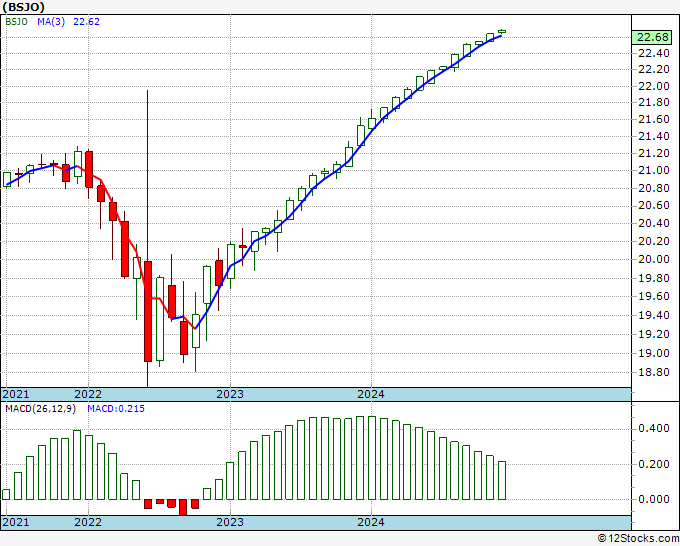Select the 19.40 price axis label

click(x=654, y=315)
